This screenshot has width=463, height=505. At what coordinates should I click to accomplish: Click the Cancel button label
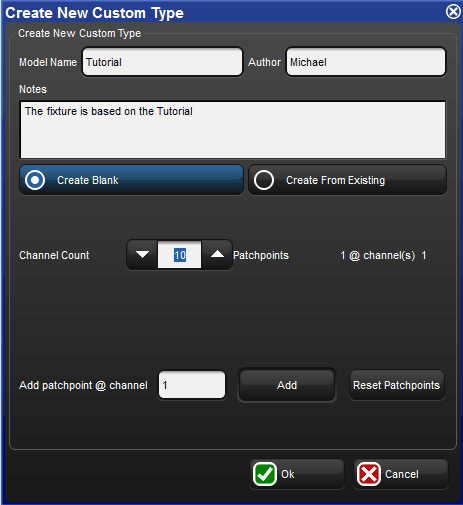(x=402, y=474)
